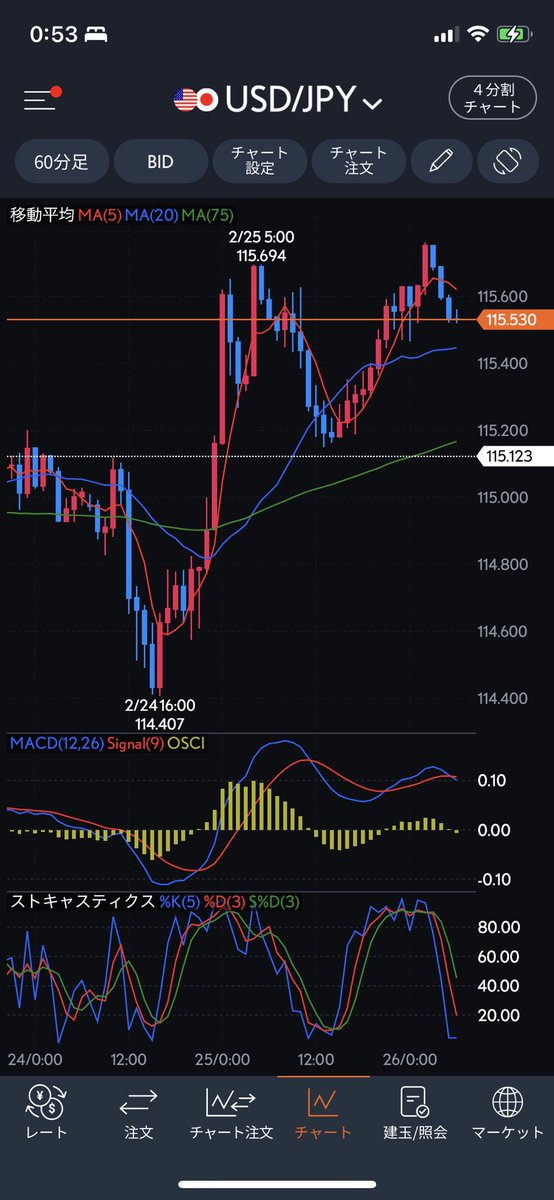Screen dimensions: 554x1200
Task: Tap the S%D(3) stochastic label
Action: tap(275, 902)
